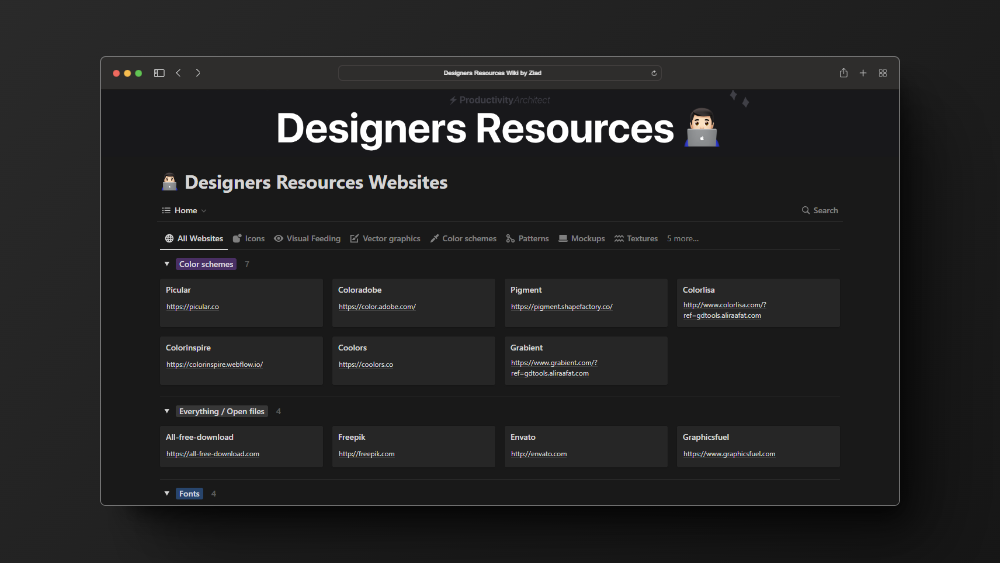Open the coolors.co link
Viewport: 1000px width, 563px height.
pyautogui.click(x=365, y=365)
